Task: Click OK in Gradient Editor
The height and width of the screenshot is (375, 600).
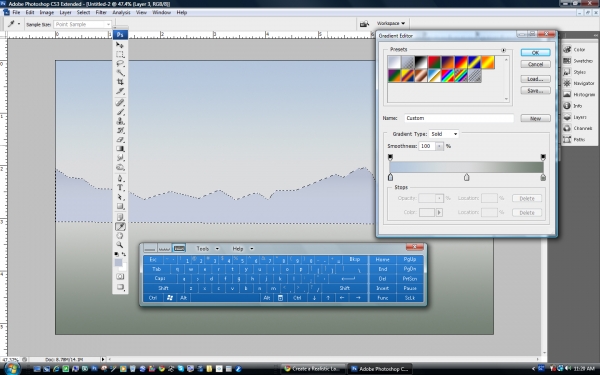Action: point(535,52)
